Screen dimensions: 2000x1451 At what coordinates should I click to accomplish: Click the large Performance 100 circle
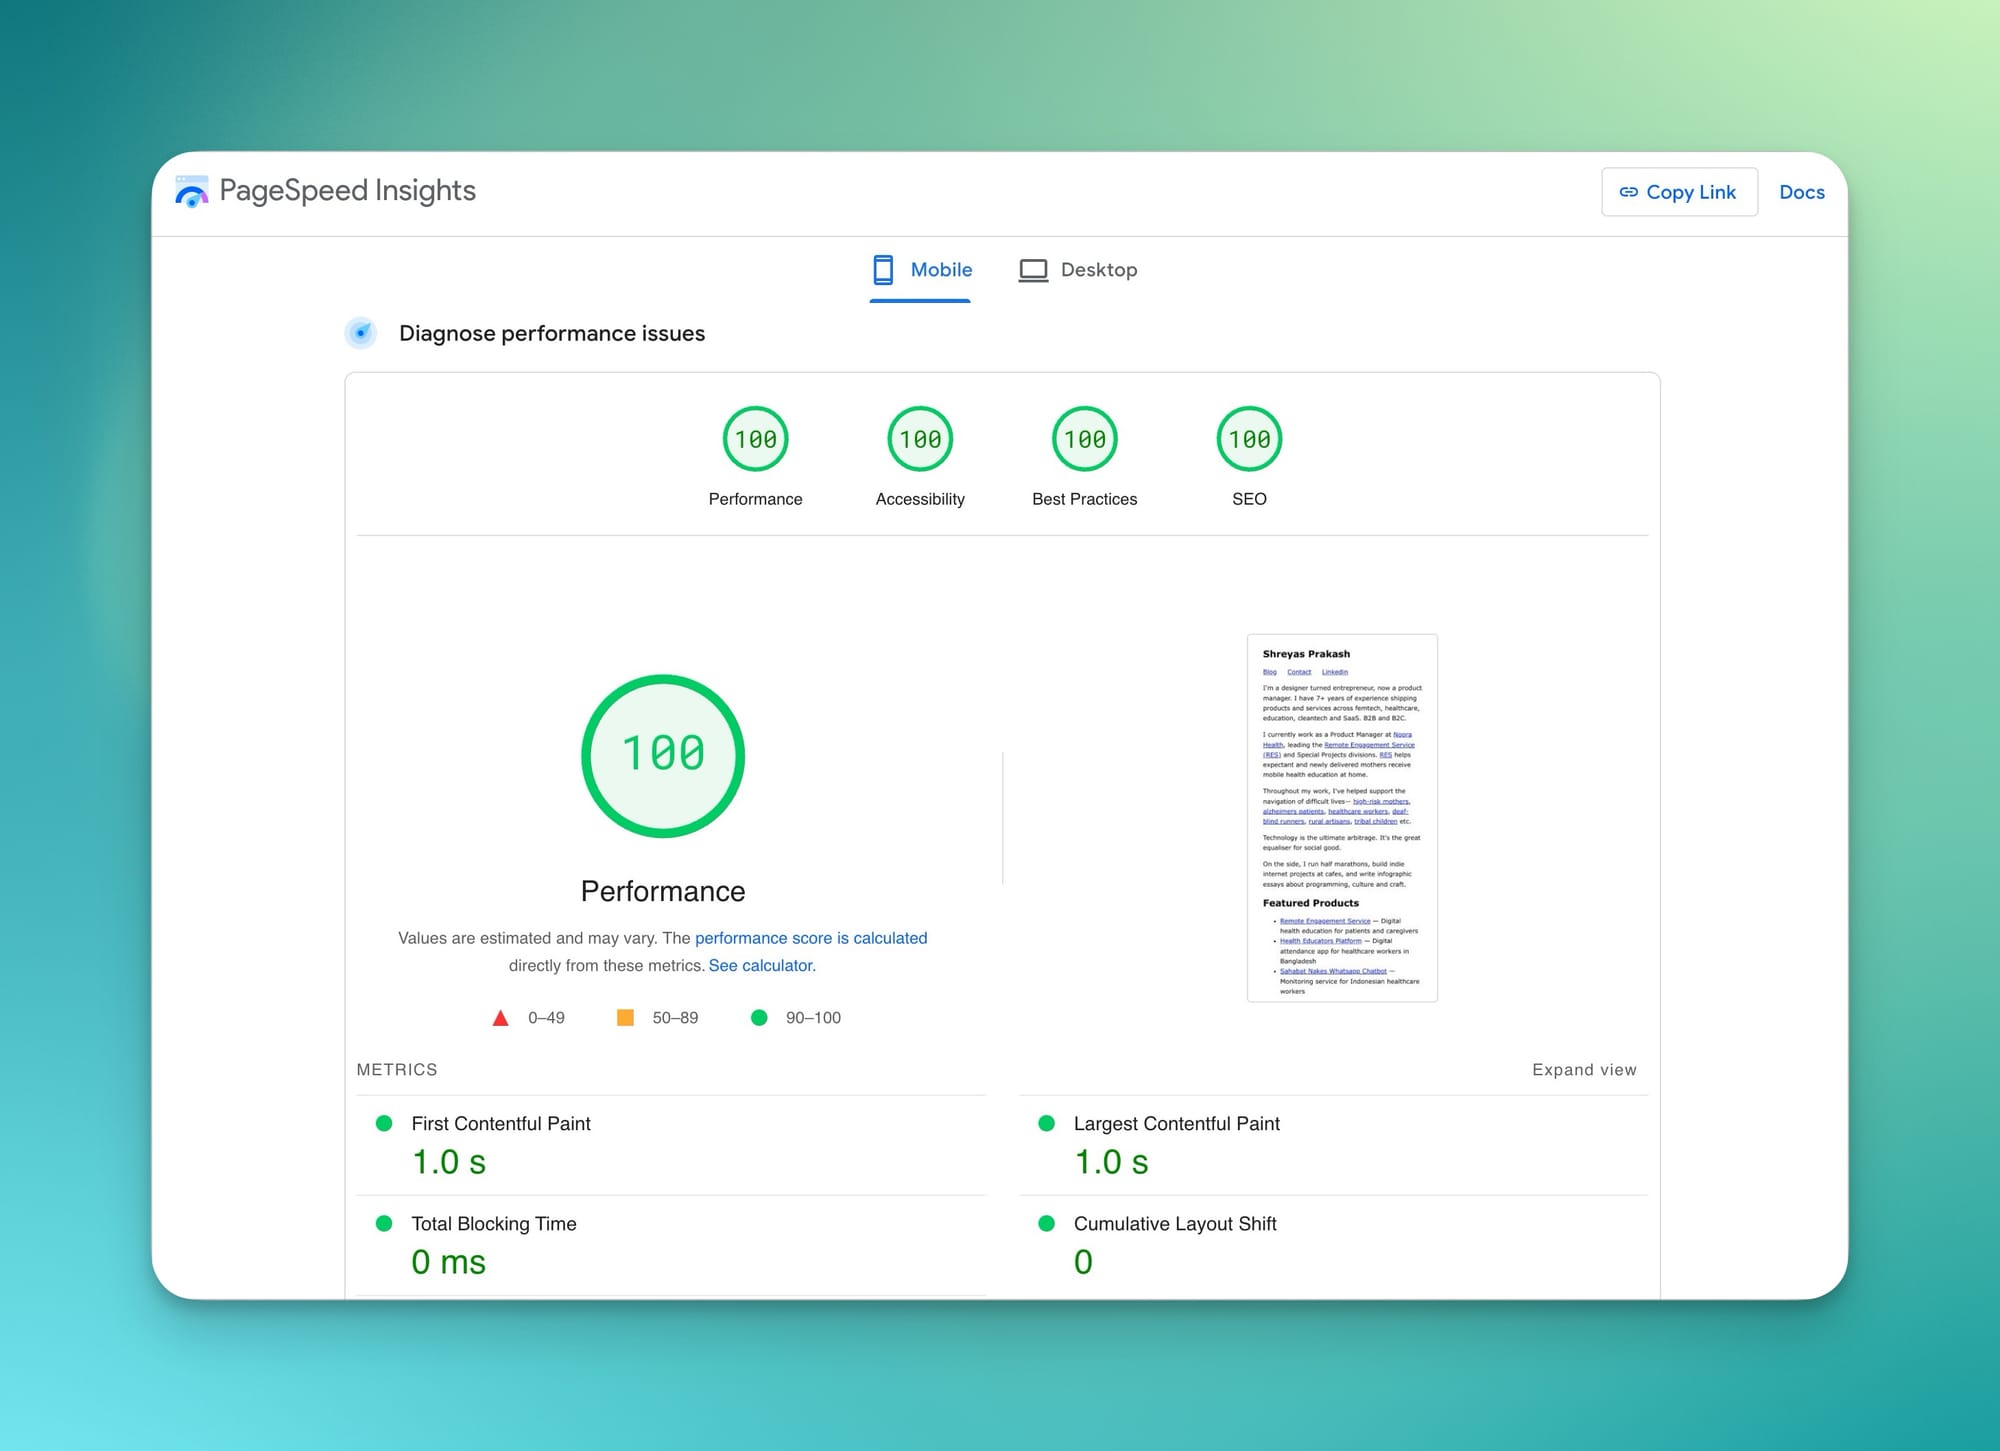663,756
